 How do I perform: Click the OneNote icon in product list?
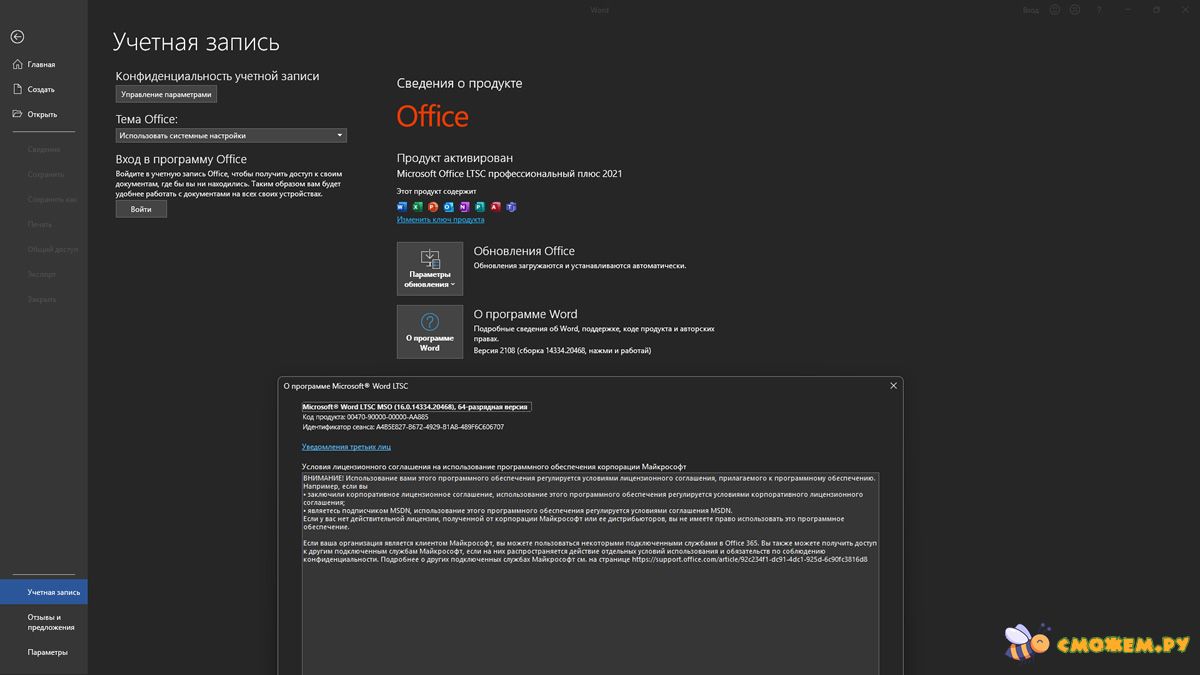464,207
